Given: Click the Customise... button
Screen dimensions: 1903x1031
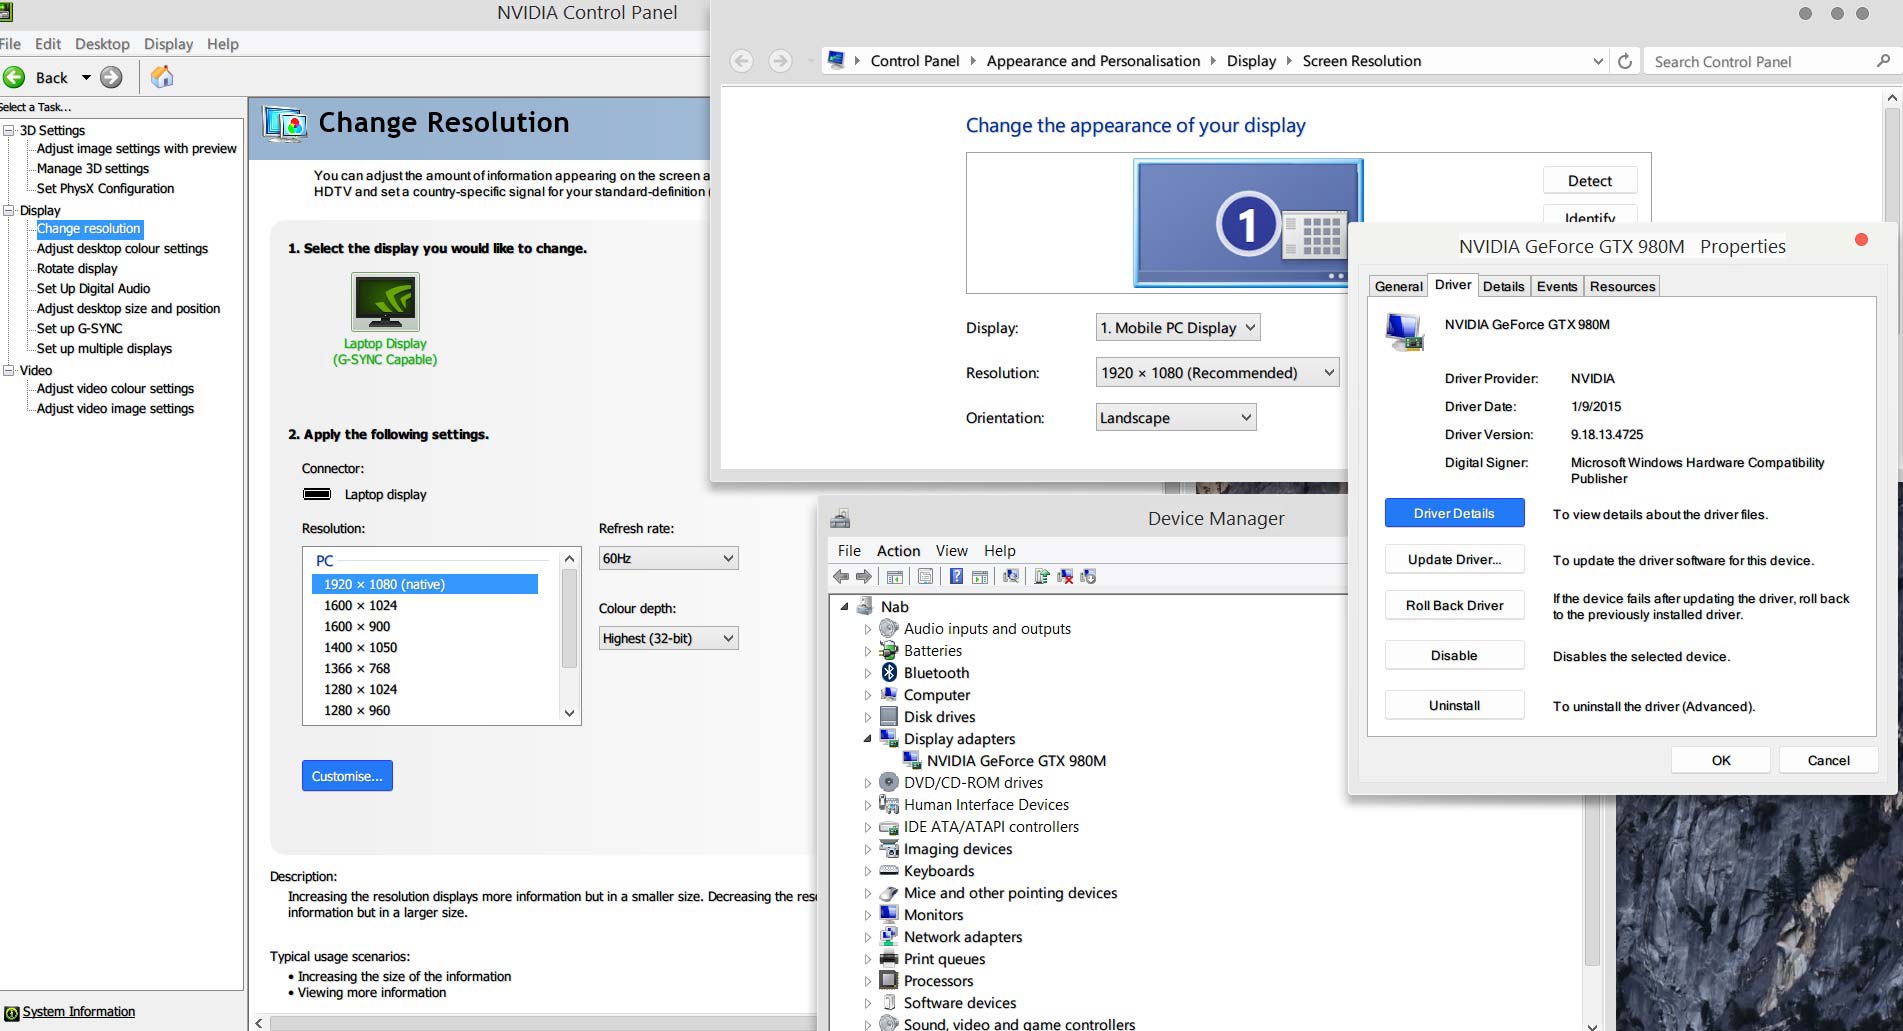Looking at the screenshot, I should coord(347,776).
